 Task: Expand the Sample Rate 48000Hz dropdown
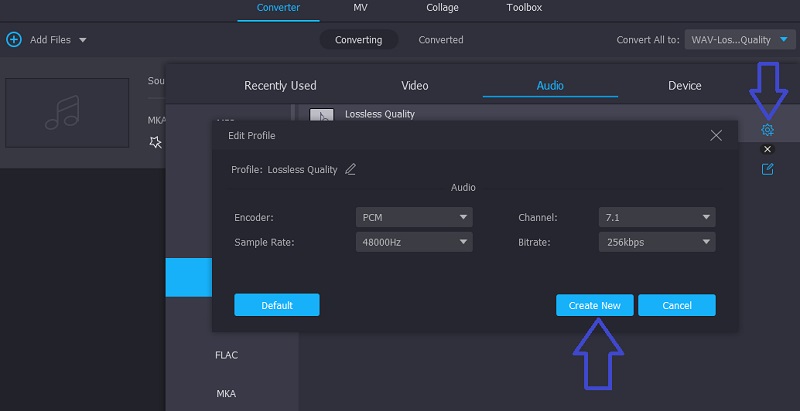click(413, 242)
